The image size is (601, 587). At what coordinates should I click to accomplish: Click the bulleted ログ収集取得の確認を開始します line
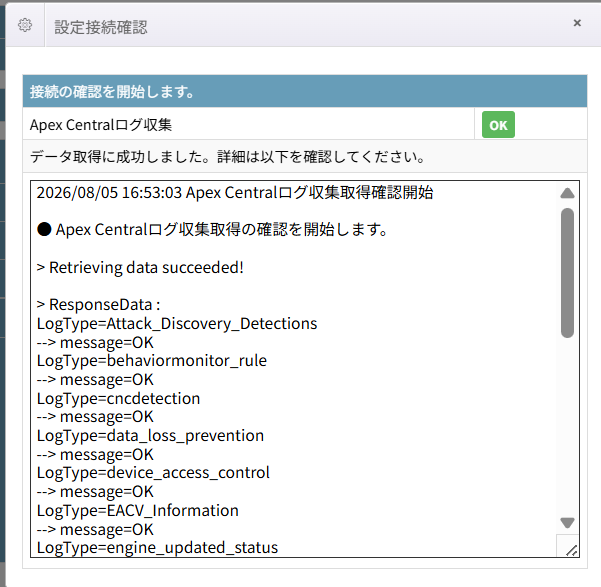(213, 230)
